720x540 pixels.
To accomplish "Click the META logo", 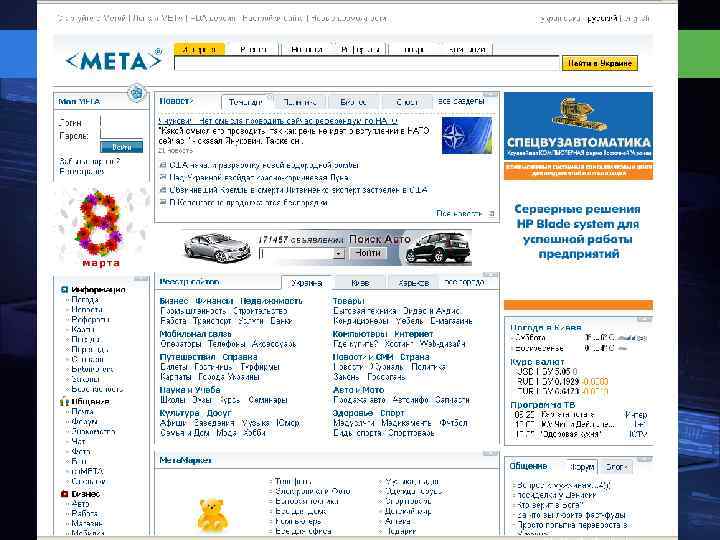I will tap(114, 60).
